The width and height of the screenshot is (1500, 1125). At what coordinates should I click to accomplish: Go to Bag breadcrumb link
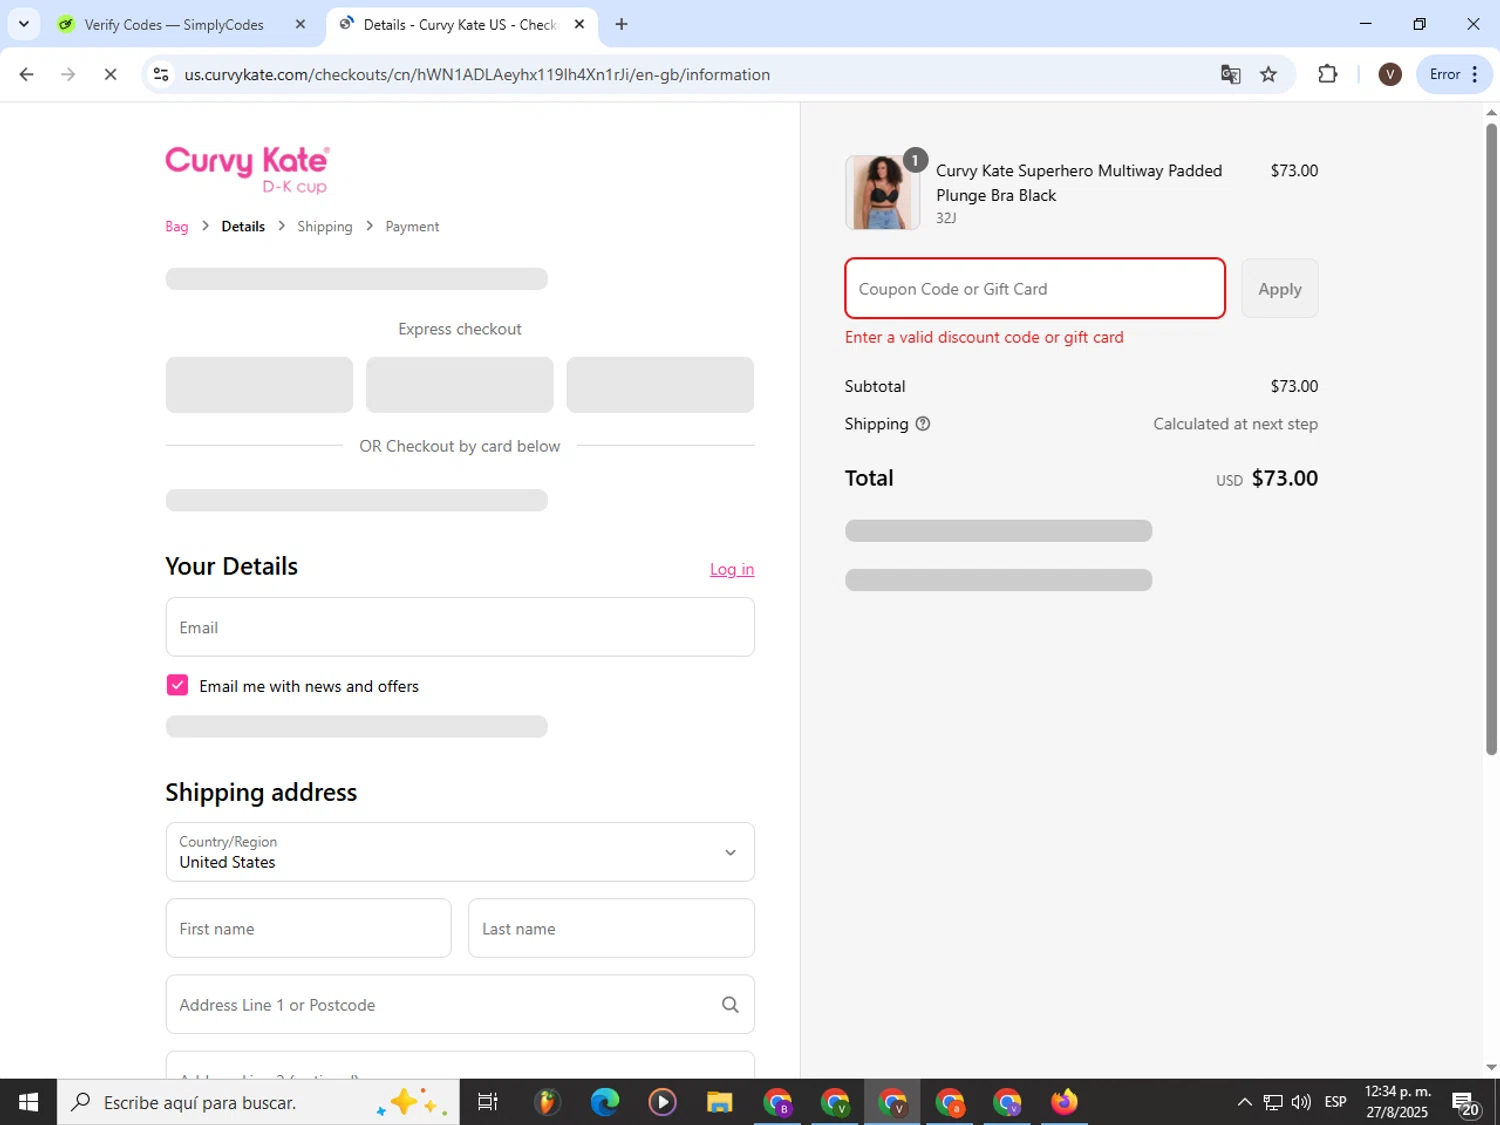(177, 227)
